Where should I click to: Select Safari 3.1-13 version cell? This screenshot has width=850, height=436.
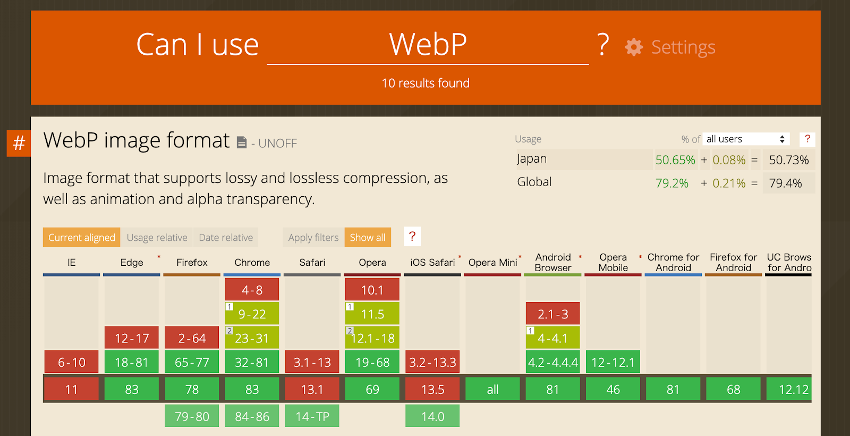point(312,362)
